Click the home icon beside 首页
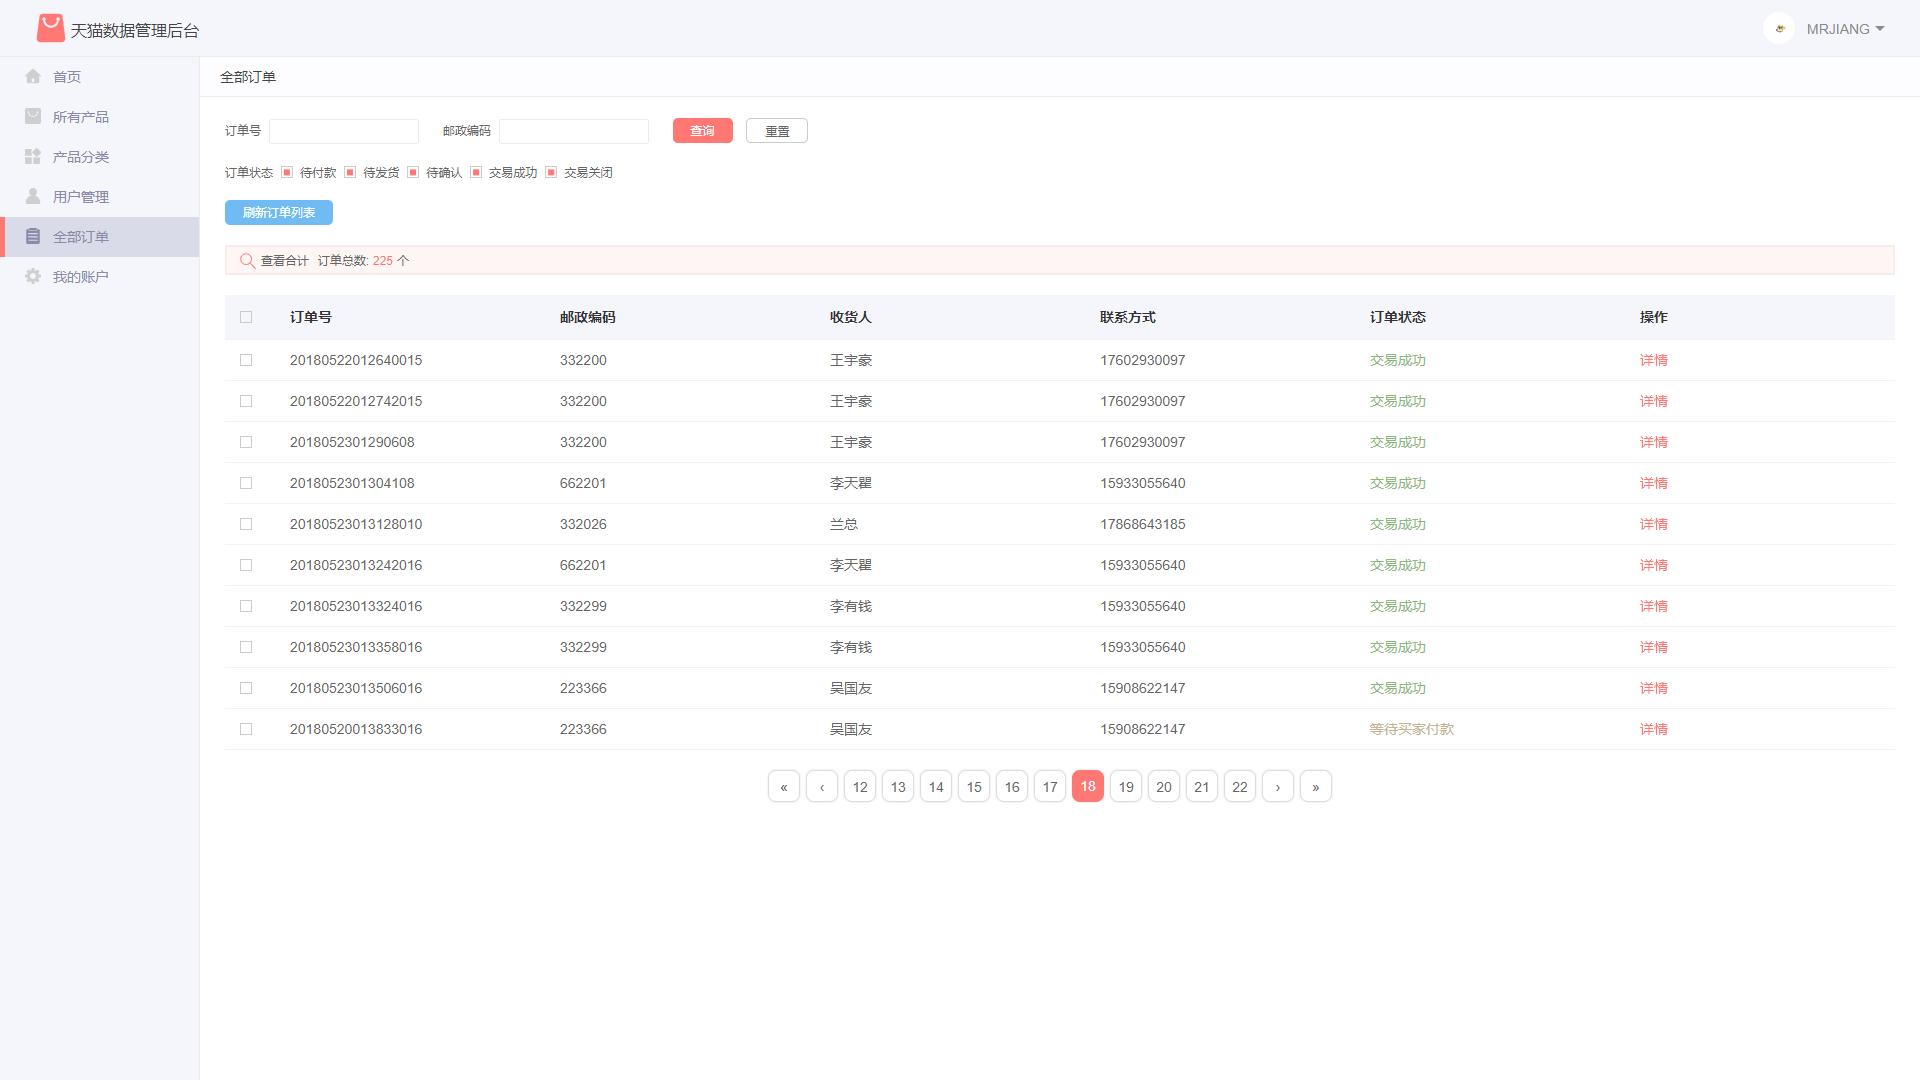This screenshot has width=1920, height=1080. (x=33, y=76)
